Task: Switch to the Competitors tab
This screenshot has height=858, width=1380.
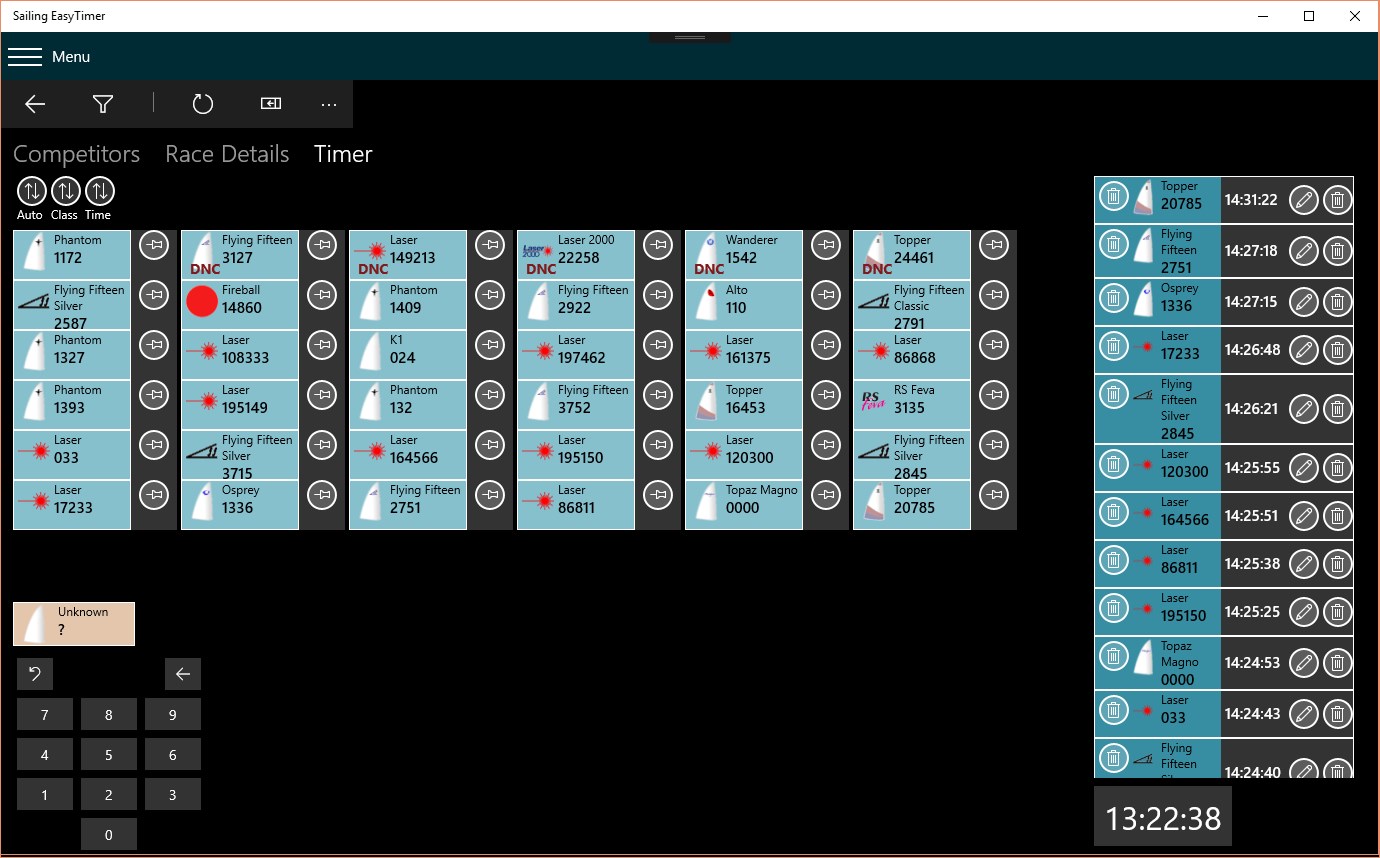Action: [76, 153]
